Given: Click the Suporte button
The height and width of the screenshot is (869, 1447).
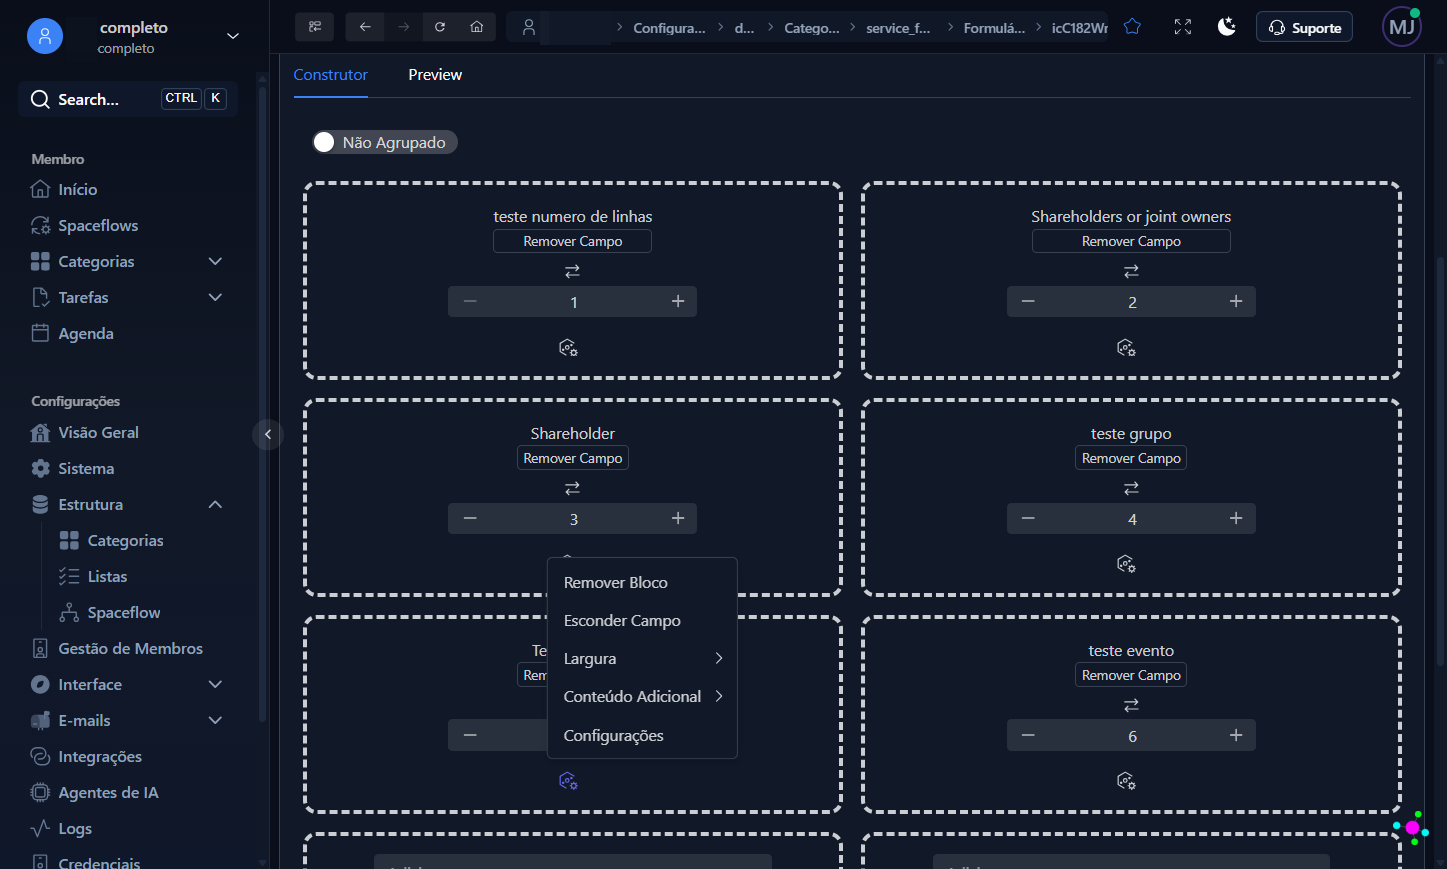Looking at the screenshot, I should (x=1304, y=27).
